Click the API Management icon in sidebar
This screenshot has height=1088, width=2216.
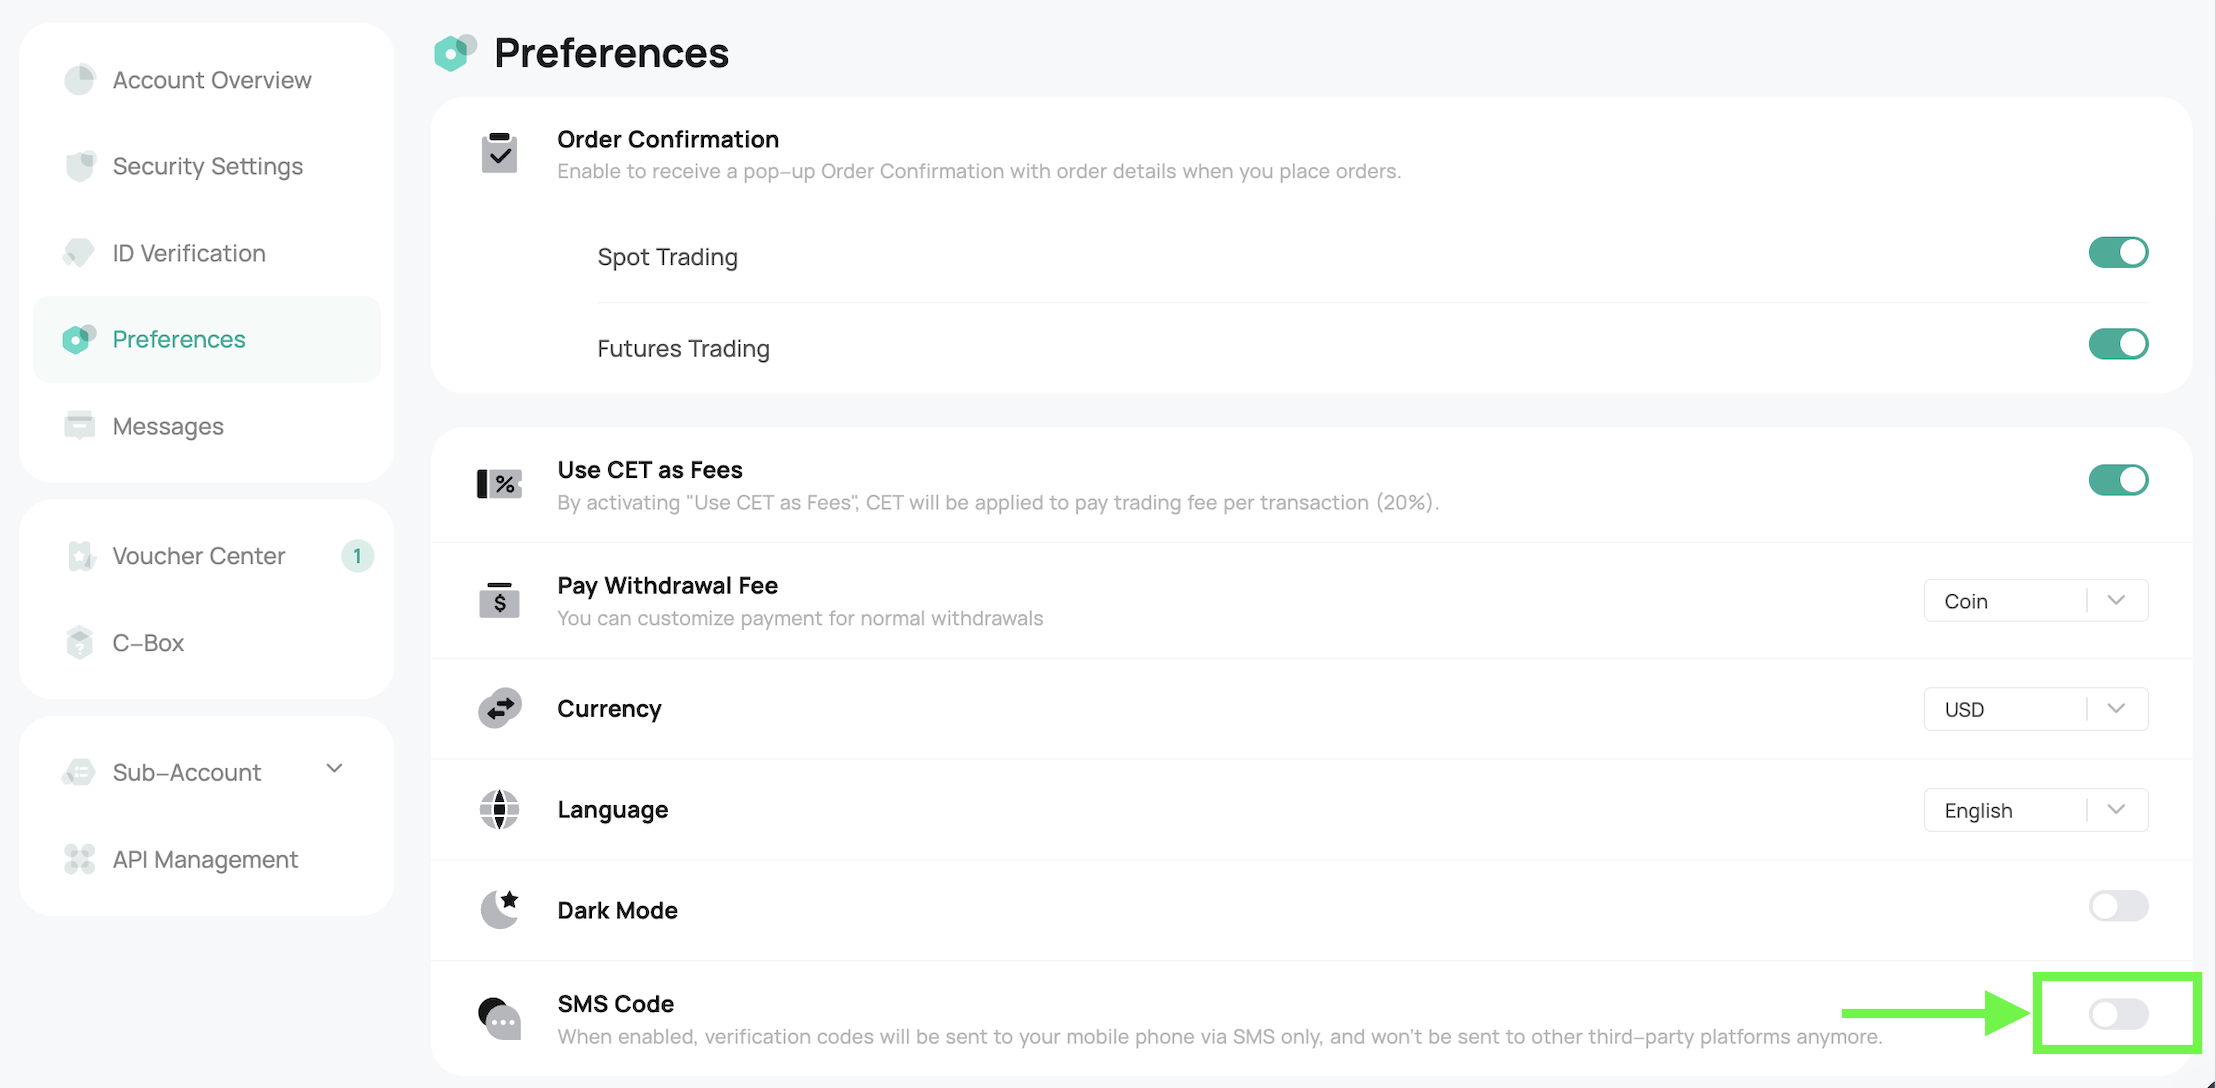[x=79, y=859]
